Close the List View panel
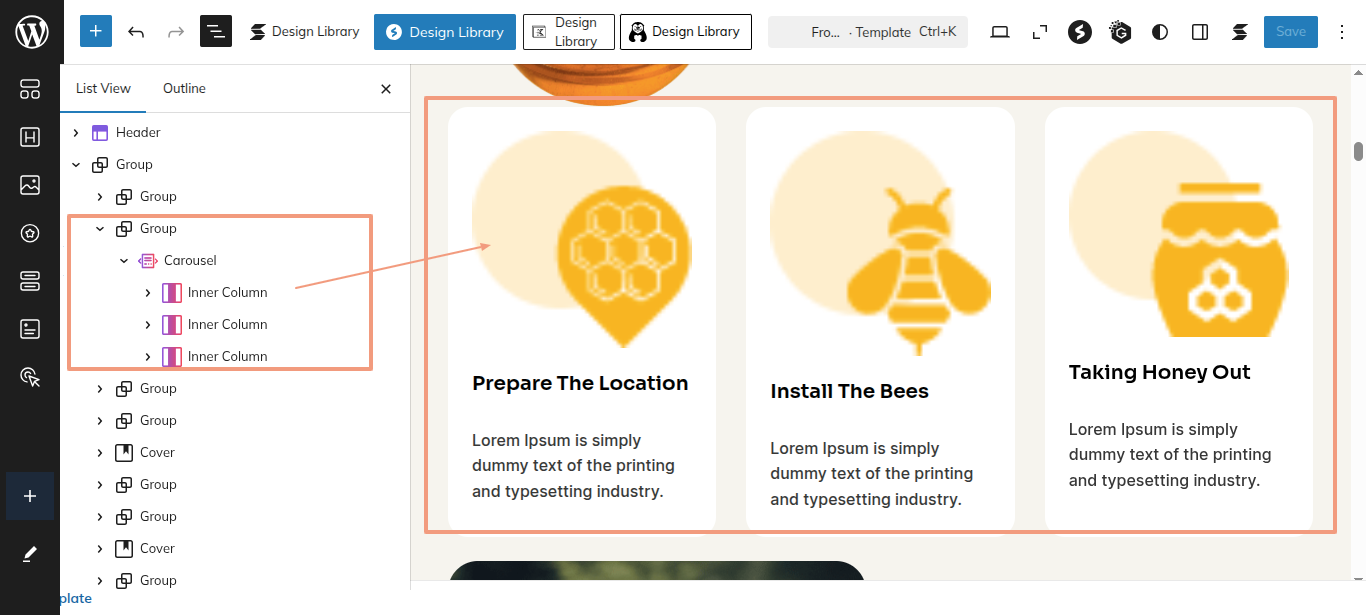The height and width of the screenshot is (615, 1366). [x=386, y=89]
